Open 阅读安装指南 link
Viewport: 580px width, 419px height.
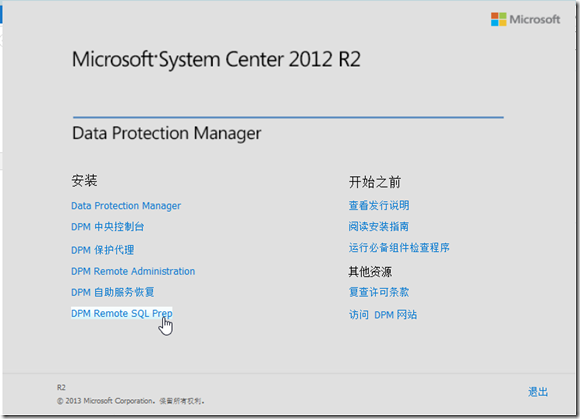pos(378,226)
